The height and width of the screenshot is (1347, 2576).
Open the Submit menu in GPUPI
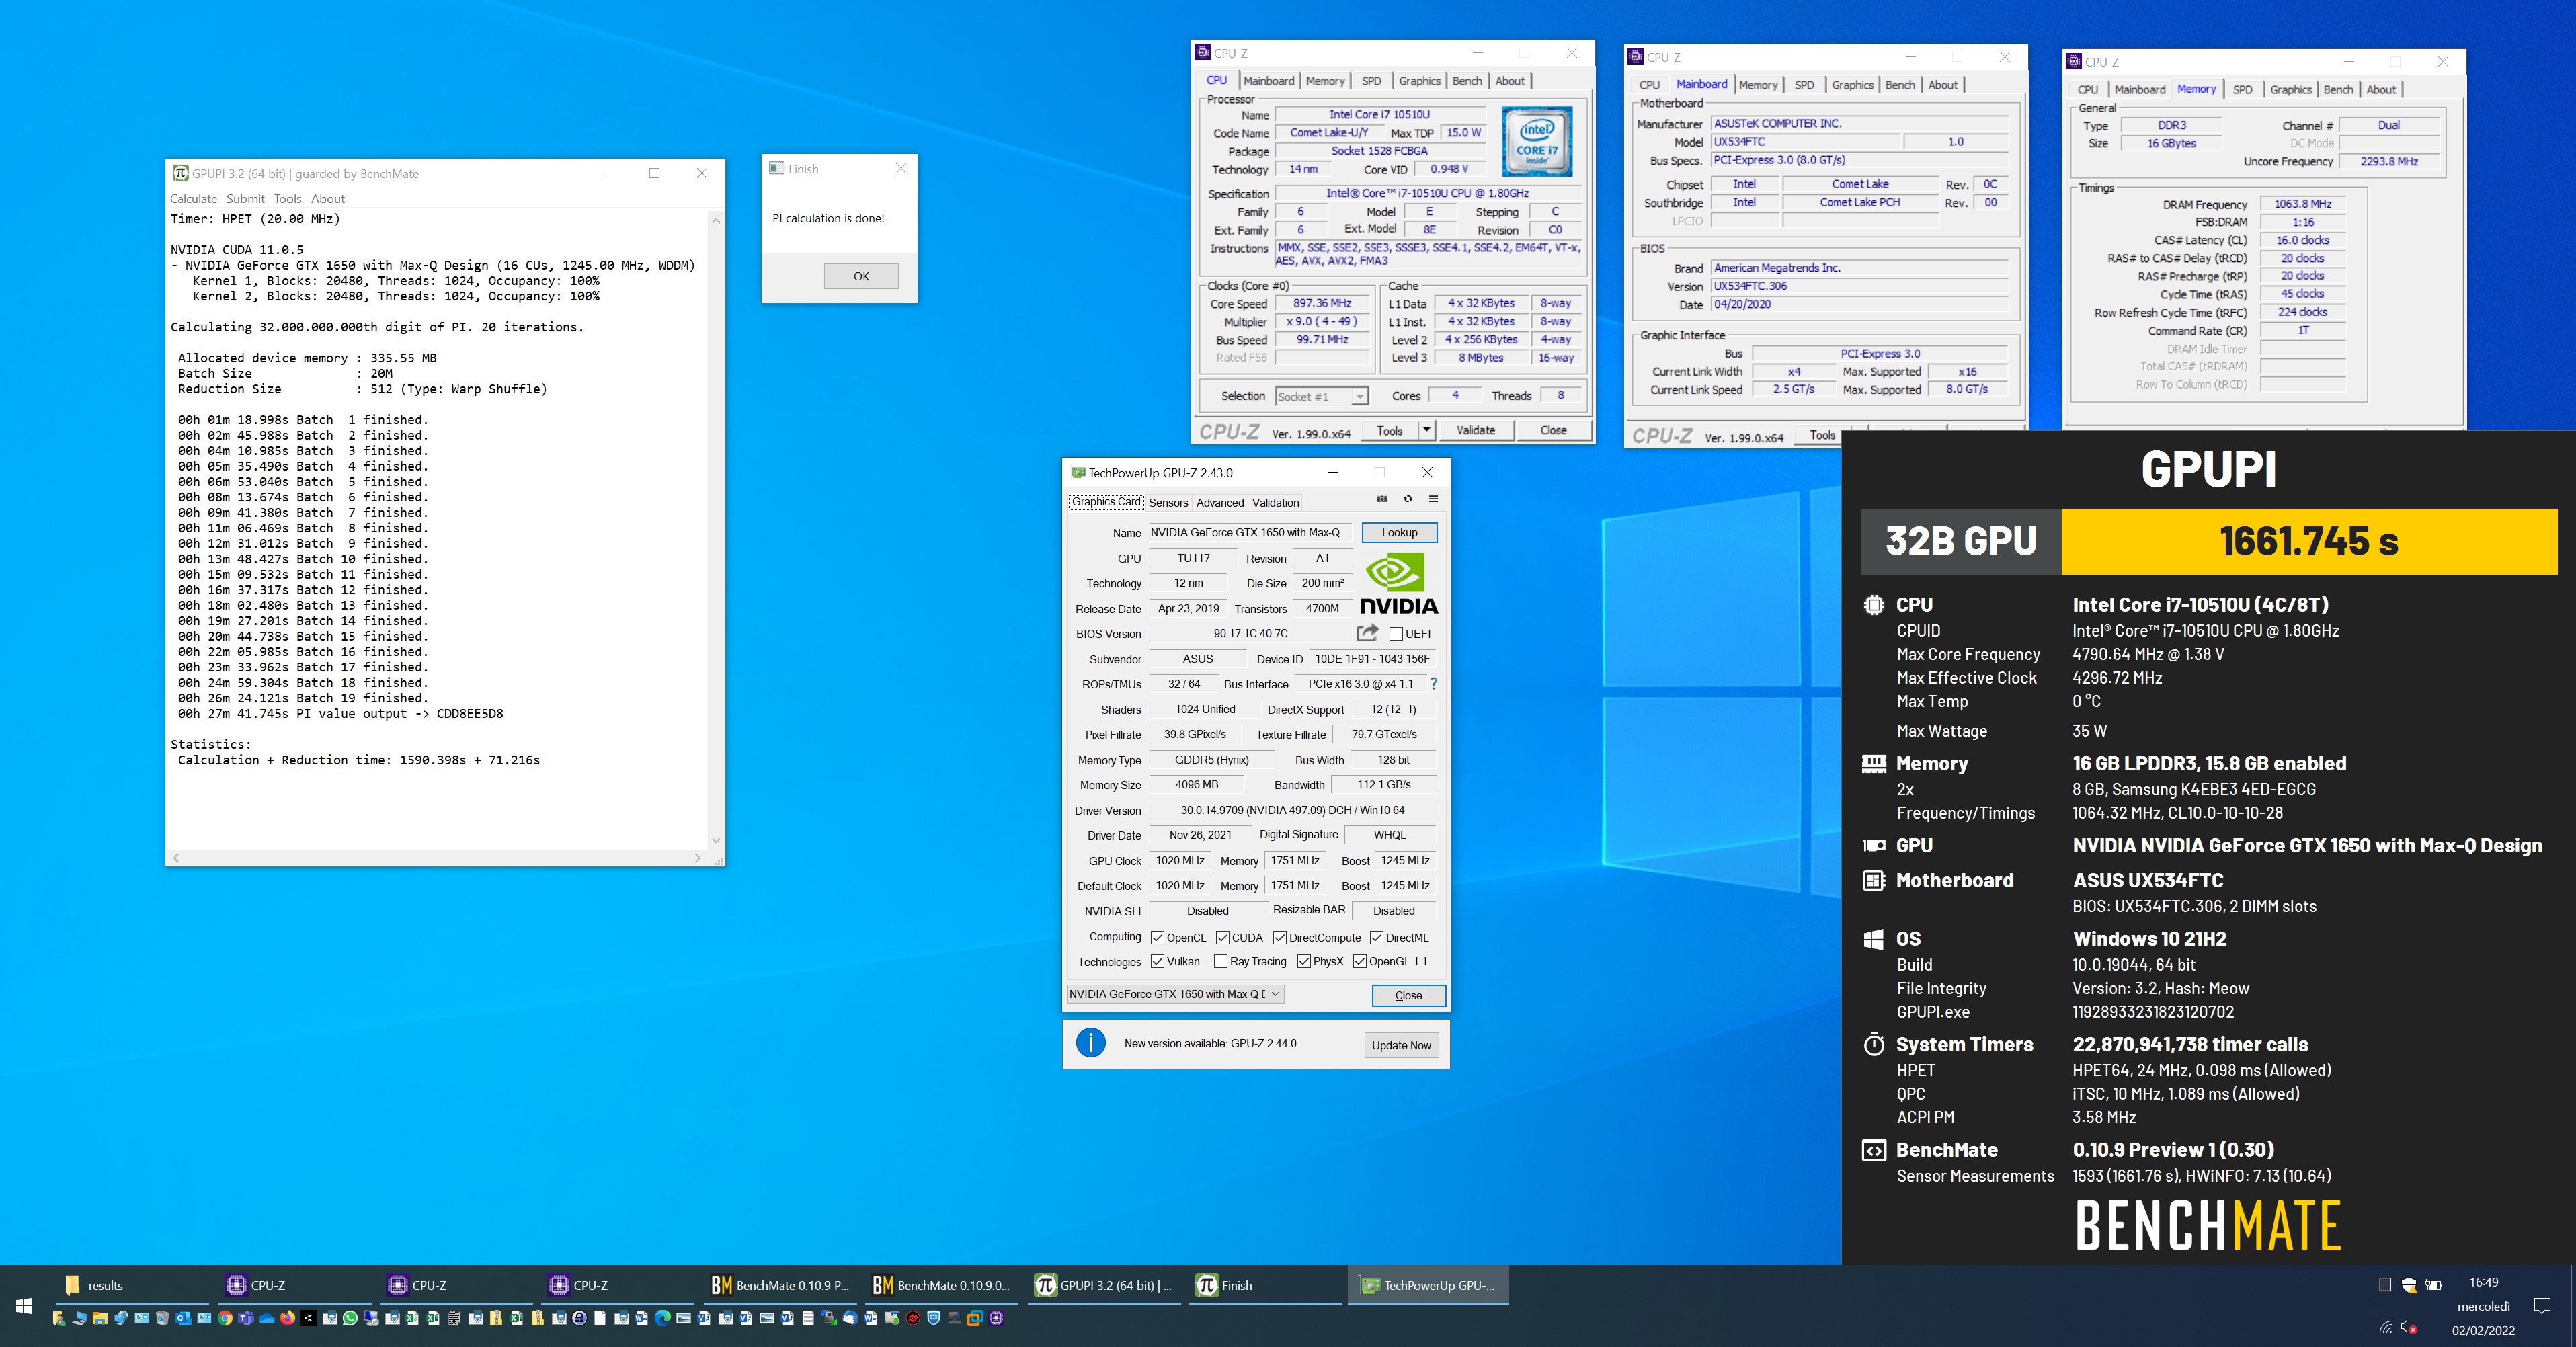tap(245, 198)
